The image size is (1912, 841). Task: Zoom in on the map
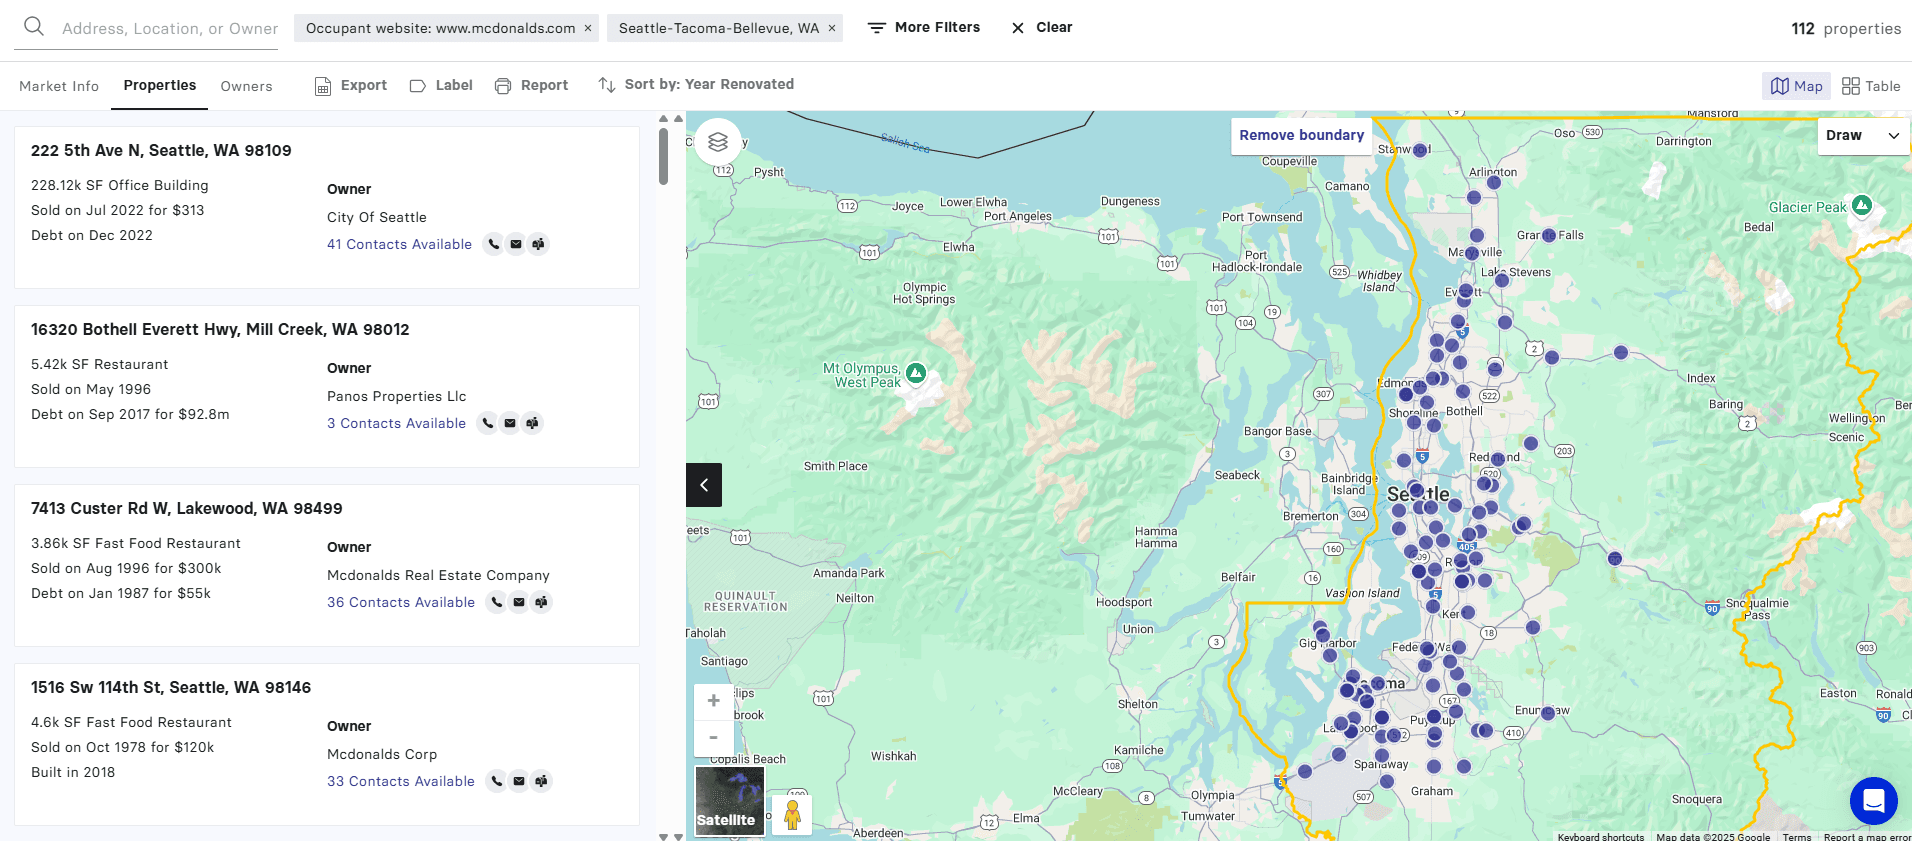[x=713, y=701]
